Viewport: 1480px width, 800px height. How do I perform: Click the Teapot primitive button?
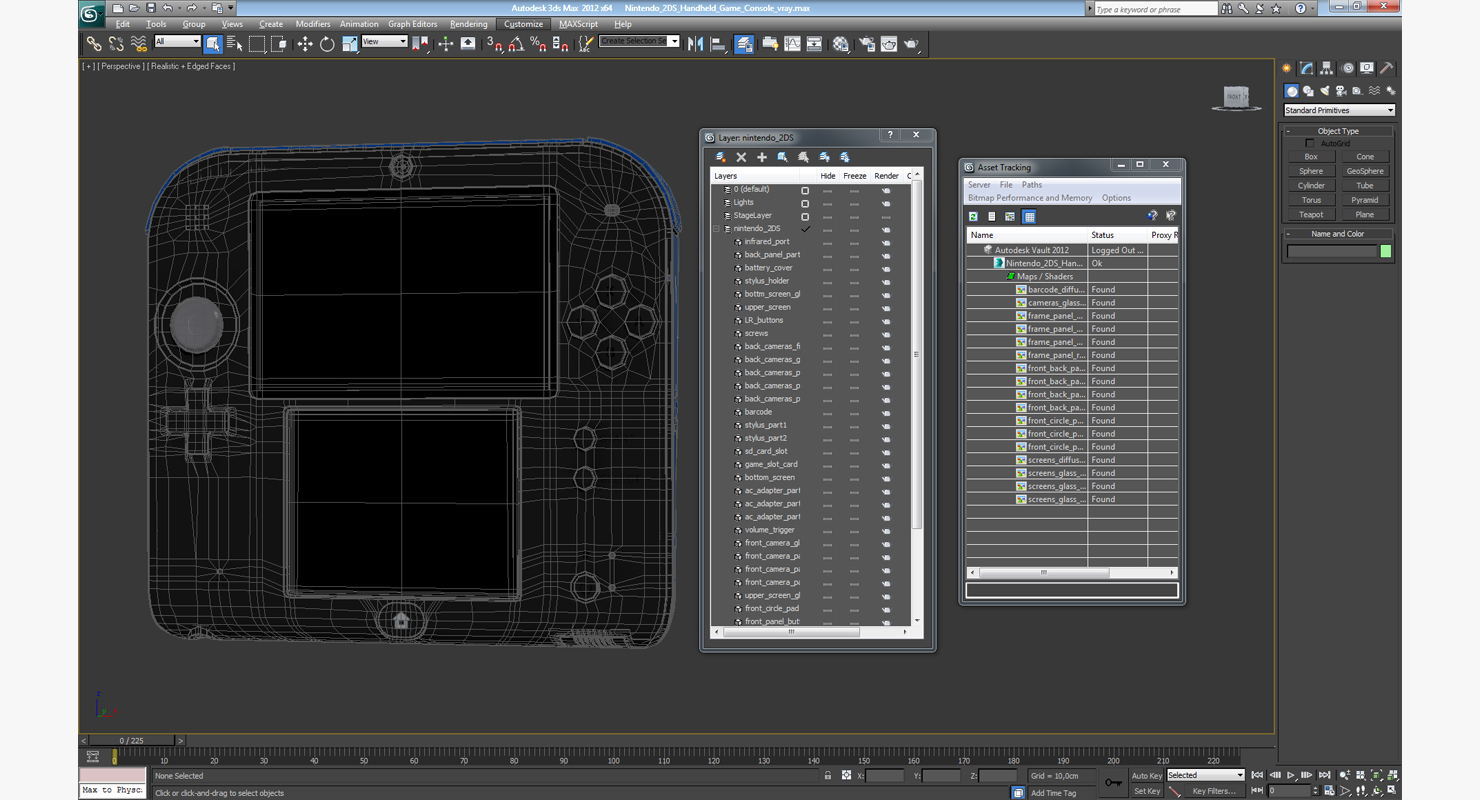click(1311, 215)
